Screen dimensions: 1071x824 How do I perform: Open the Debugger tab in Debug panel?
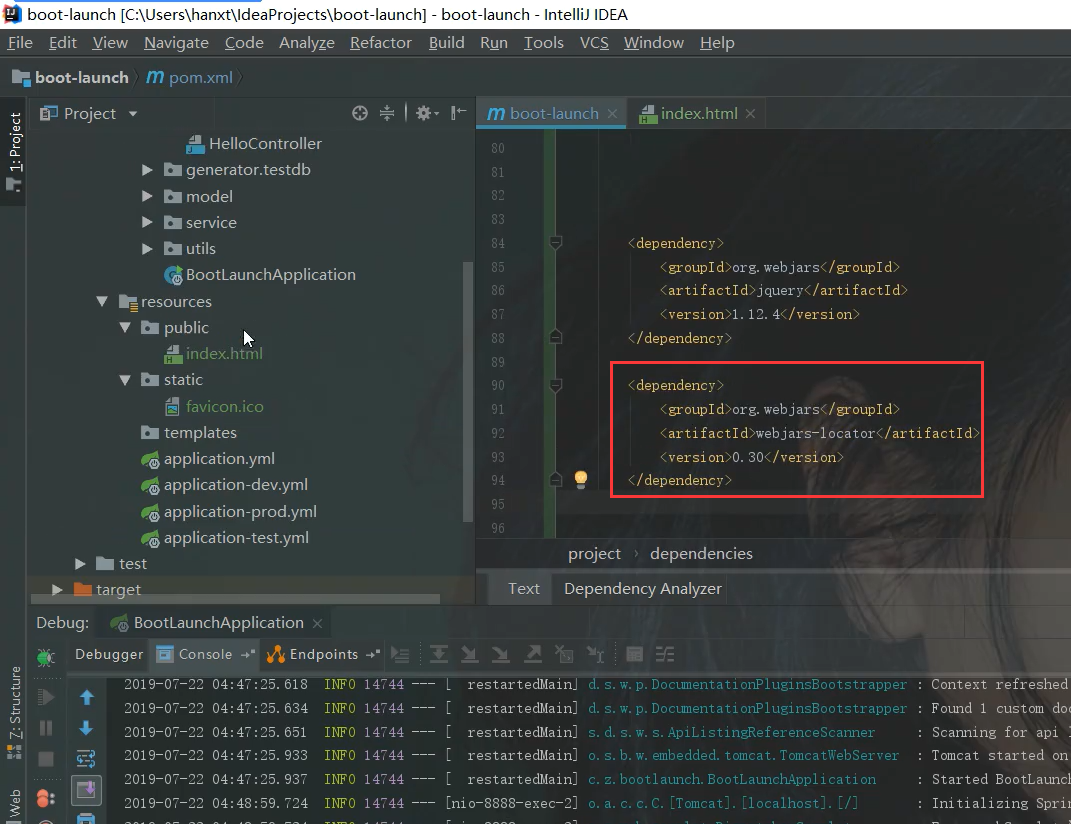[109, 655]
